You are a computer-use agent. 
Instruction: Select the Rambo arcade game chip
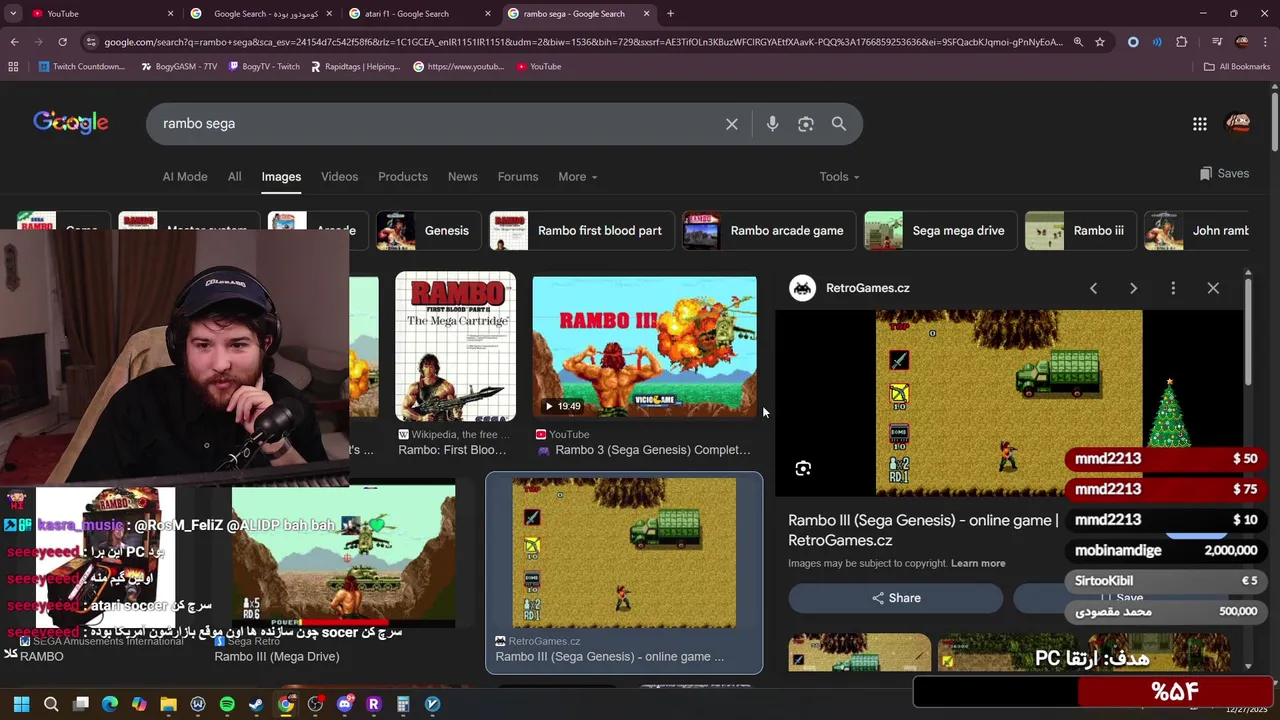pos(768,231)
